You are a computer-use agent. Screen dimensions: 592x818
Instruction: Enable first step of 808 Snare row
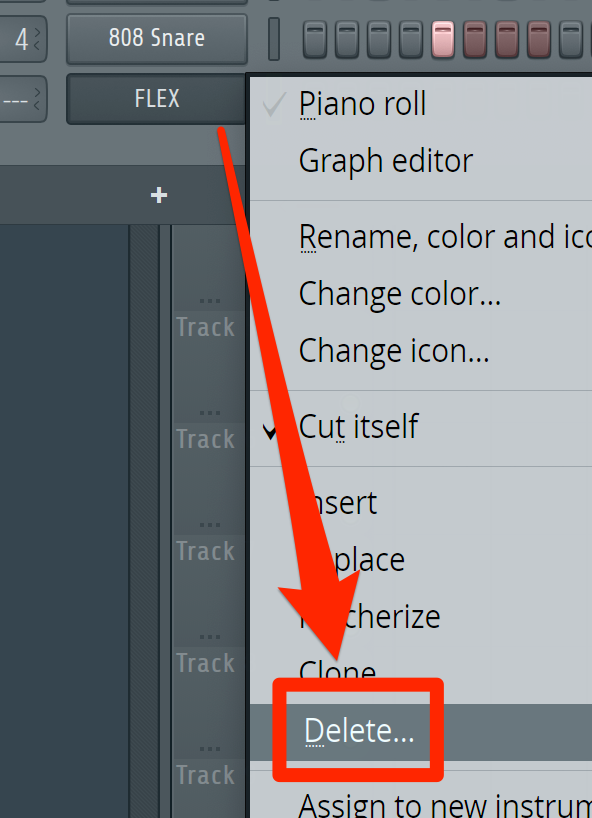(315, 39)
